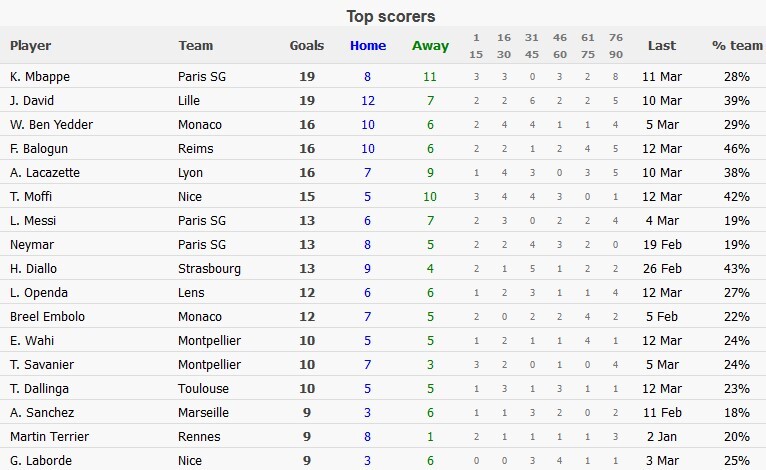Click the Player column header

pos(31,46)
